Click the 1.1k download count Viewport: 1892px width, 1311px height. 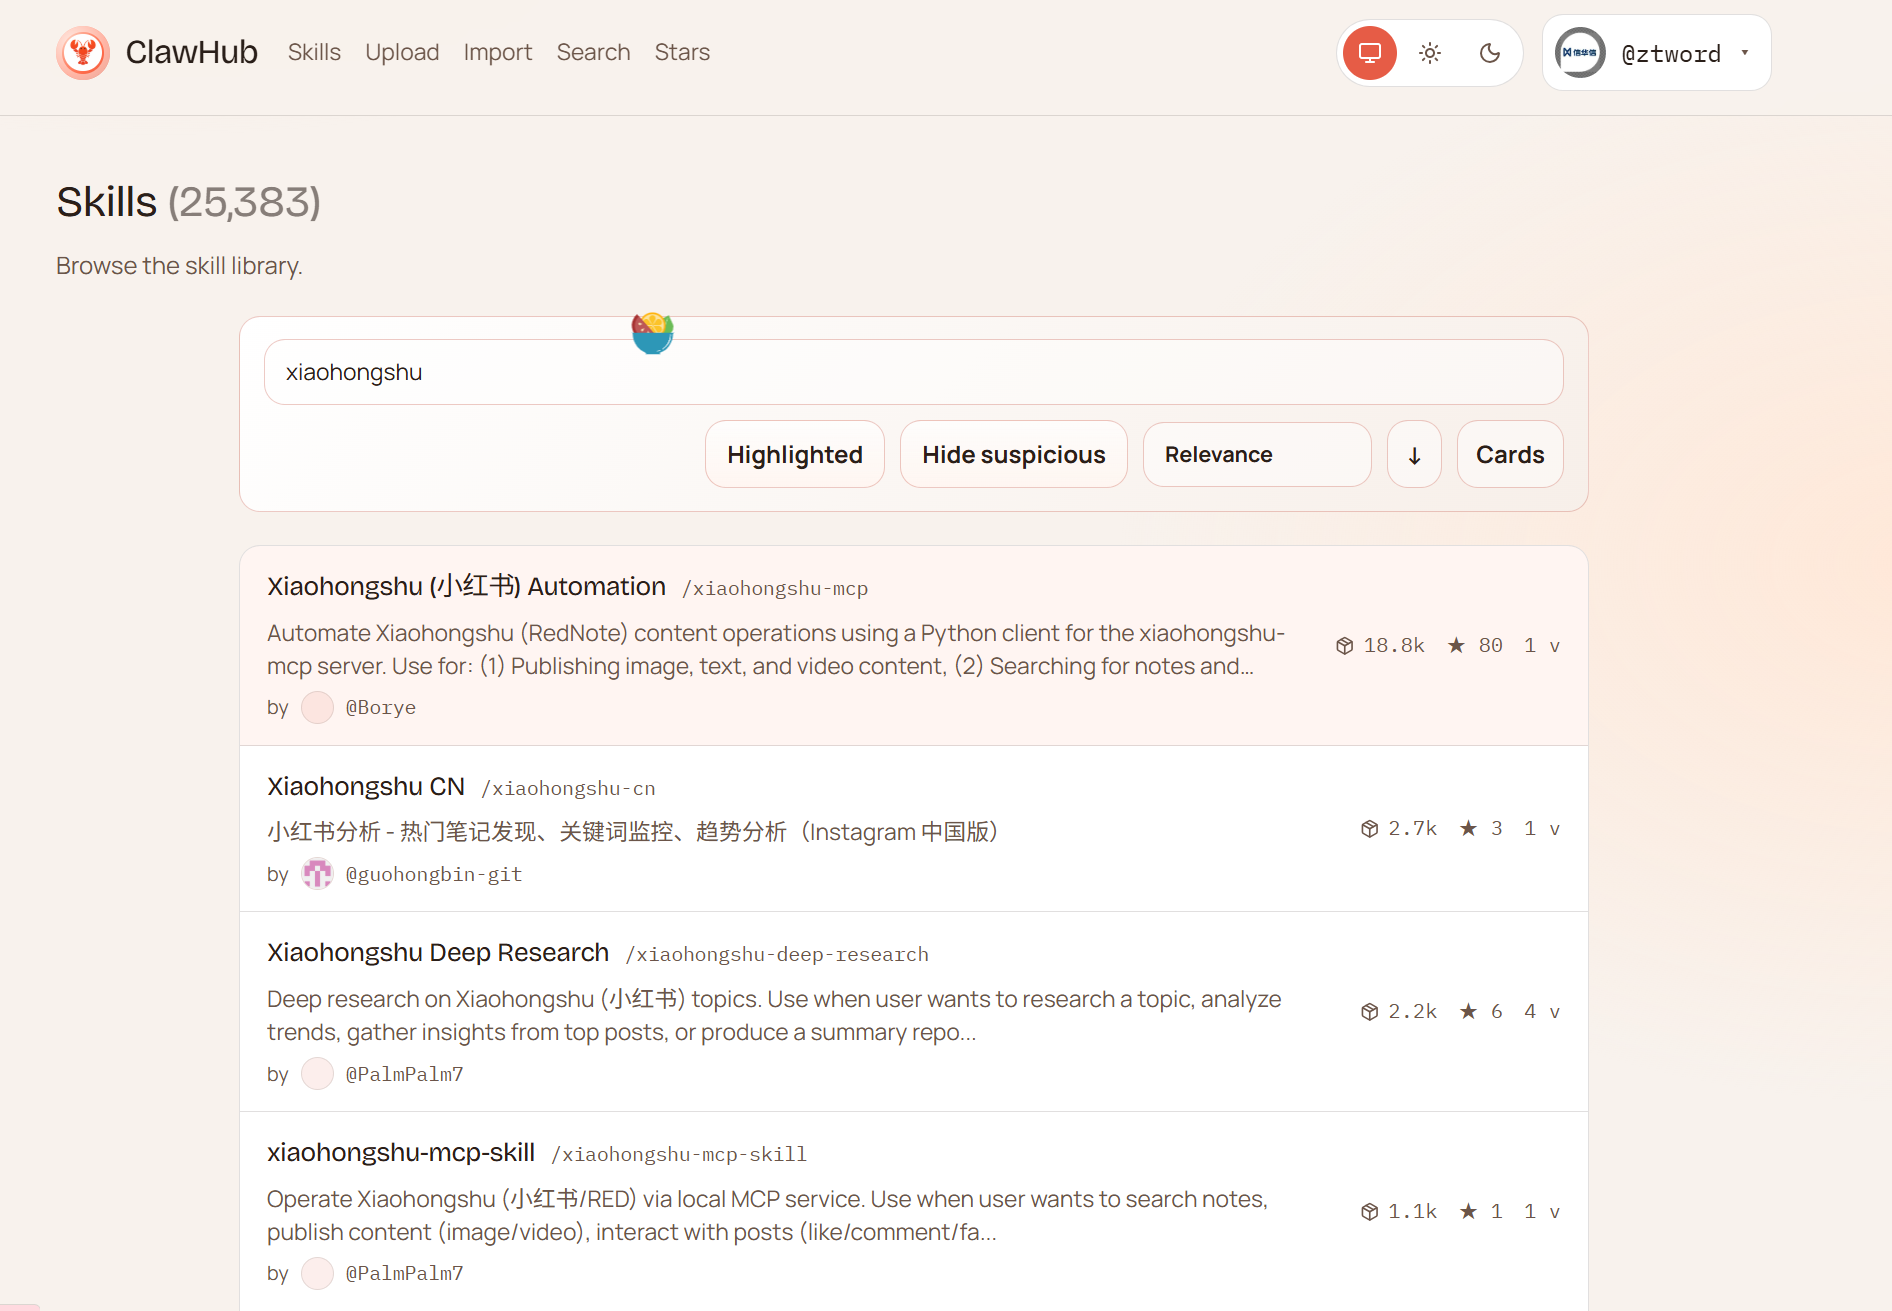pyautogui.click(x=1412, y=1212)
